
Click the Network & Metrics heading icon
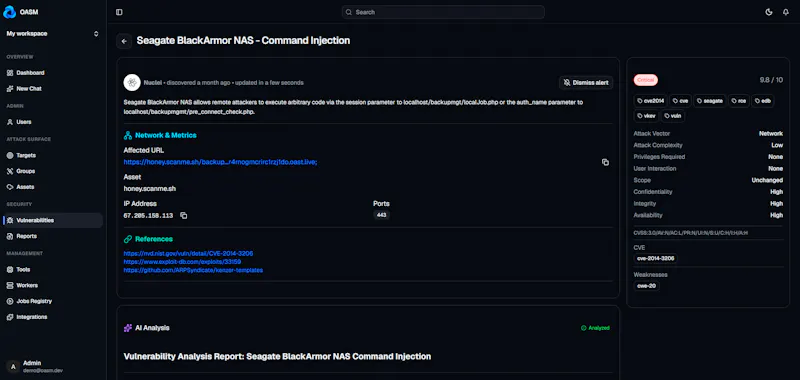(128, 136)
